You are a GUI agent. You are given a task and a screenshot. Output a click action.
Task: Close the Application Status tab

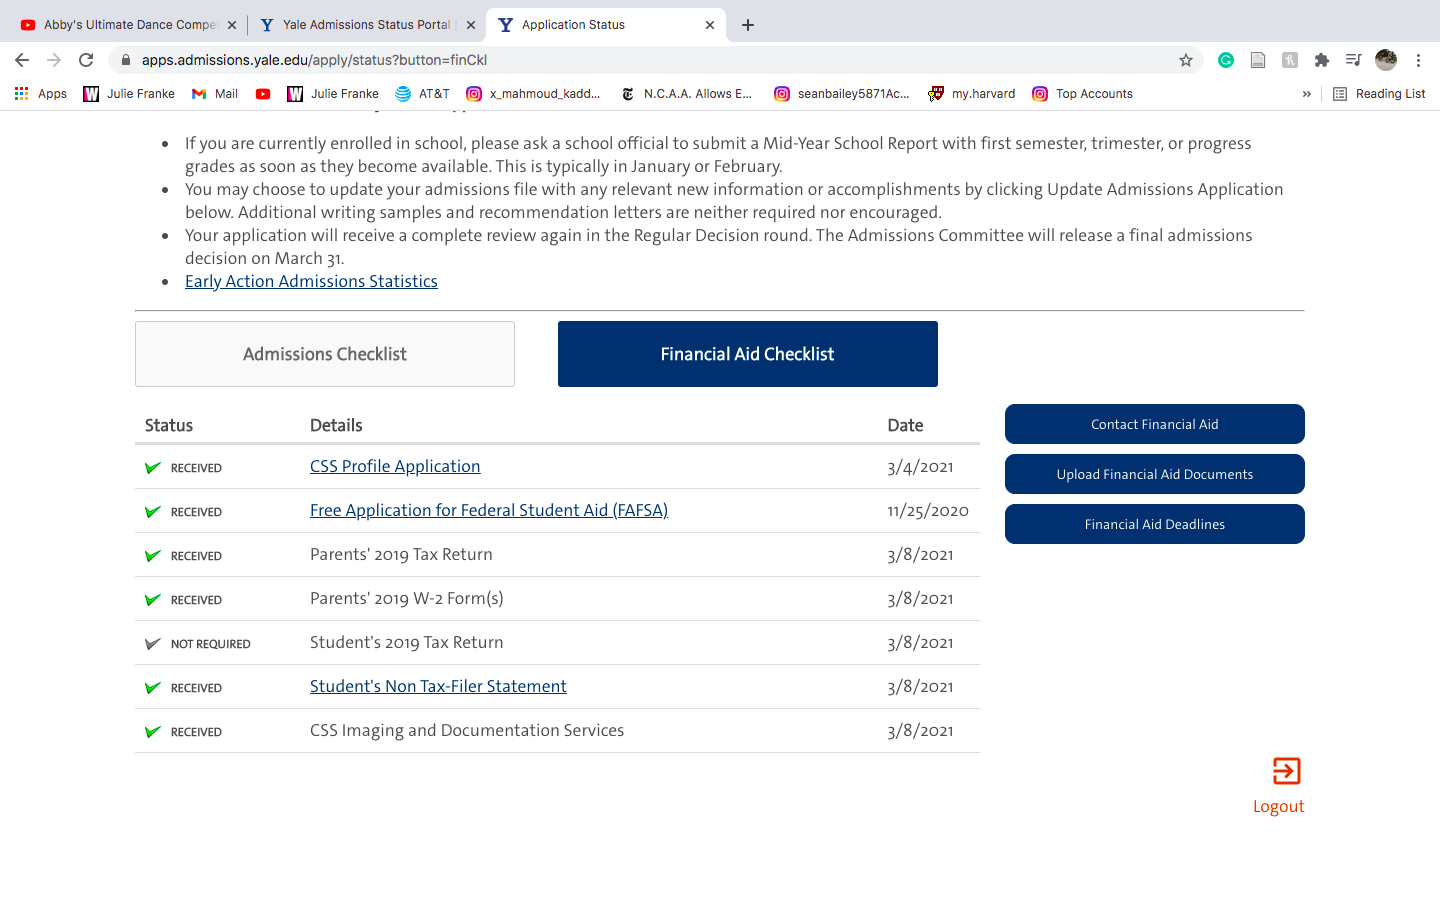pos(710,25)
